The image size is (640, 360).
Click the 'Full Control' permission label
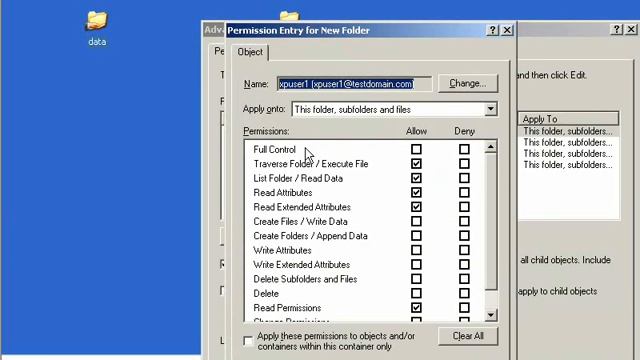pos(274,149)
